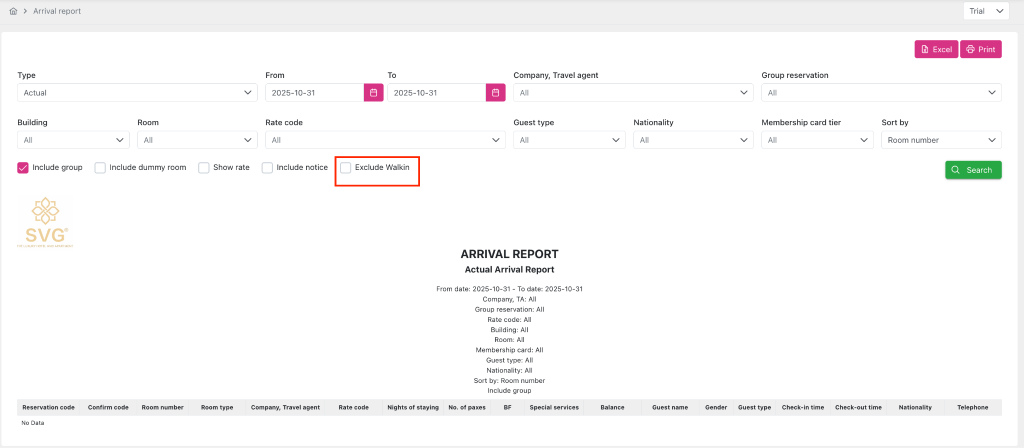1024x448 pixels.
Task: Uncheck the Include group checkbox
Action: coord(23,168)
